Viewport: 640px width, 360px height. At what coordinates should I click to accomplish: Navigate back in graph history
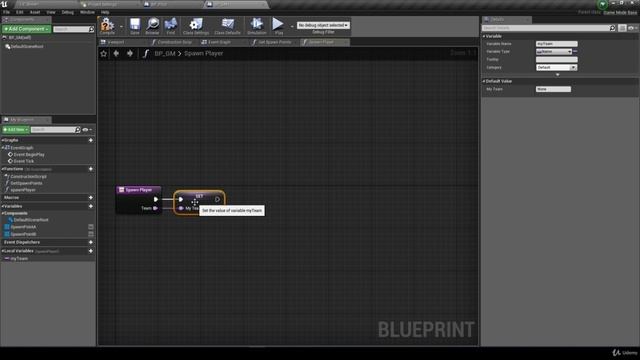point(116,53)
